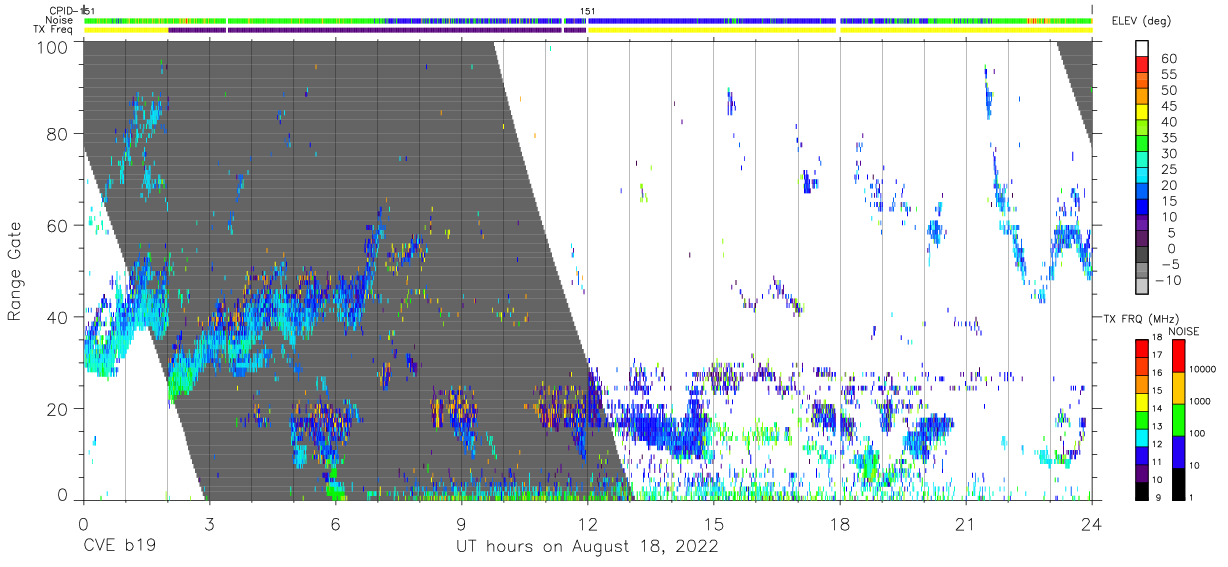This screenshot has width=1228, height=567.
Task: Click the '80' tick on Range Gate axis
Action: pos(58,133)
